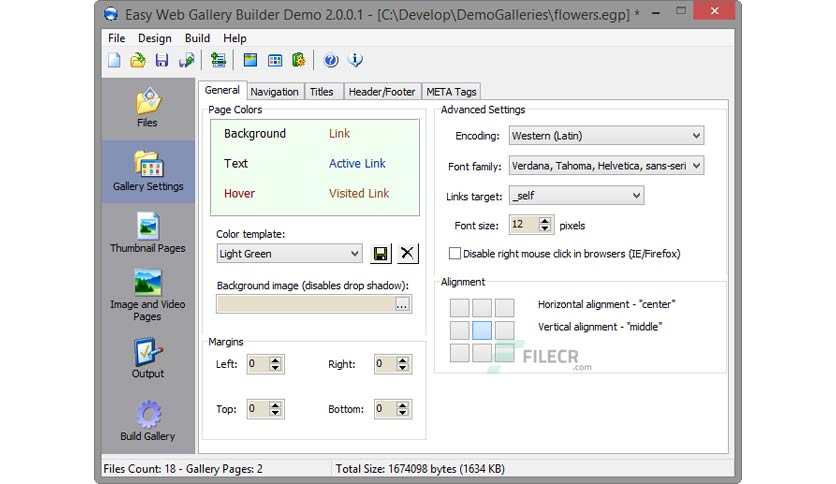Image resolution: width=836 pixels, height=484 pixels.
Task: Pick the Visited Link color
Action: (359, 193)
